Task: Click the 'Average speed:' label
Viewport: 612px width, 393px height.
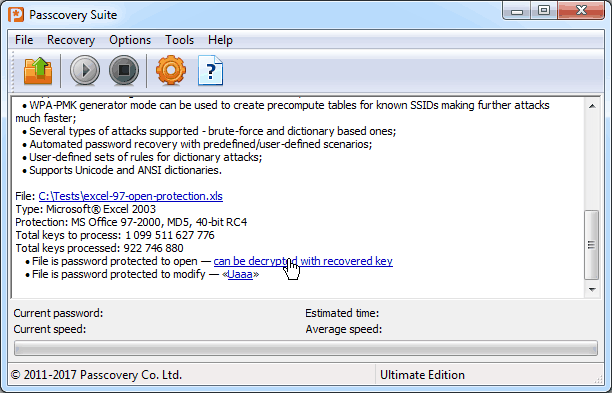Action: (x=343, y=329)
